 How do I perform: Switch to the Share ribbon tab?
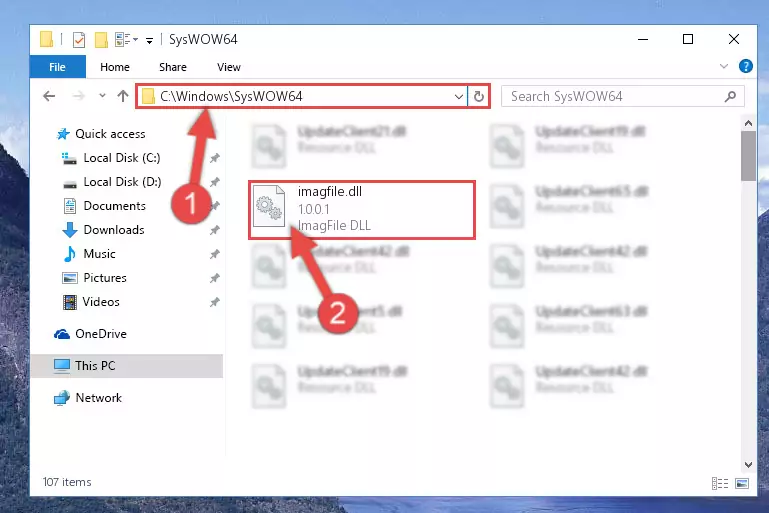click(x=173, y=67)
